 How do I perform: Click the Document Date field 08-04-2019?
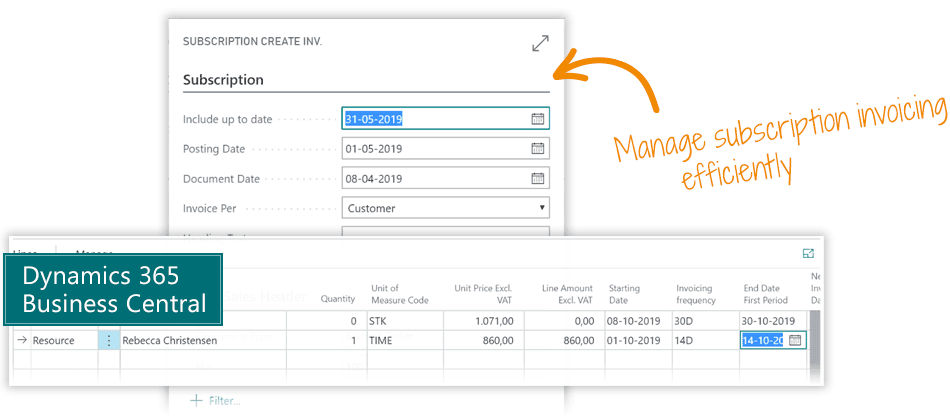(446, 179)
